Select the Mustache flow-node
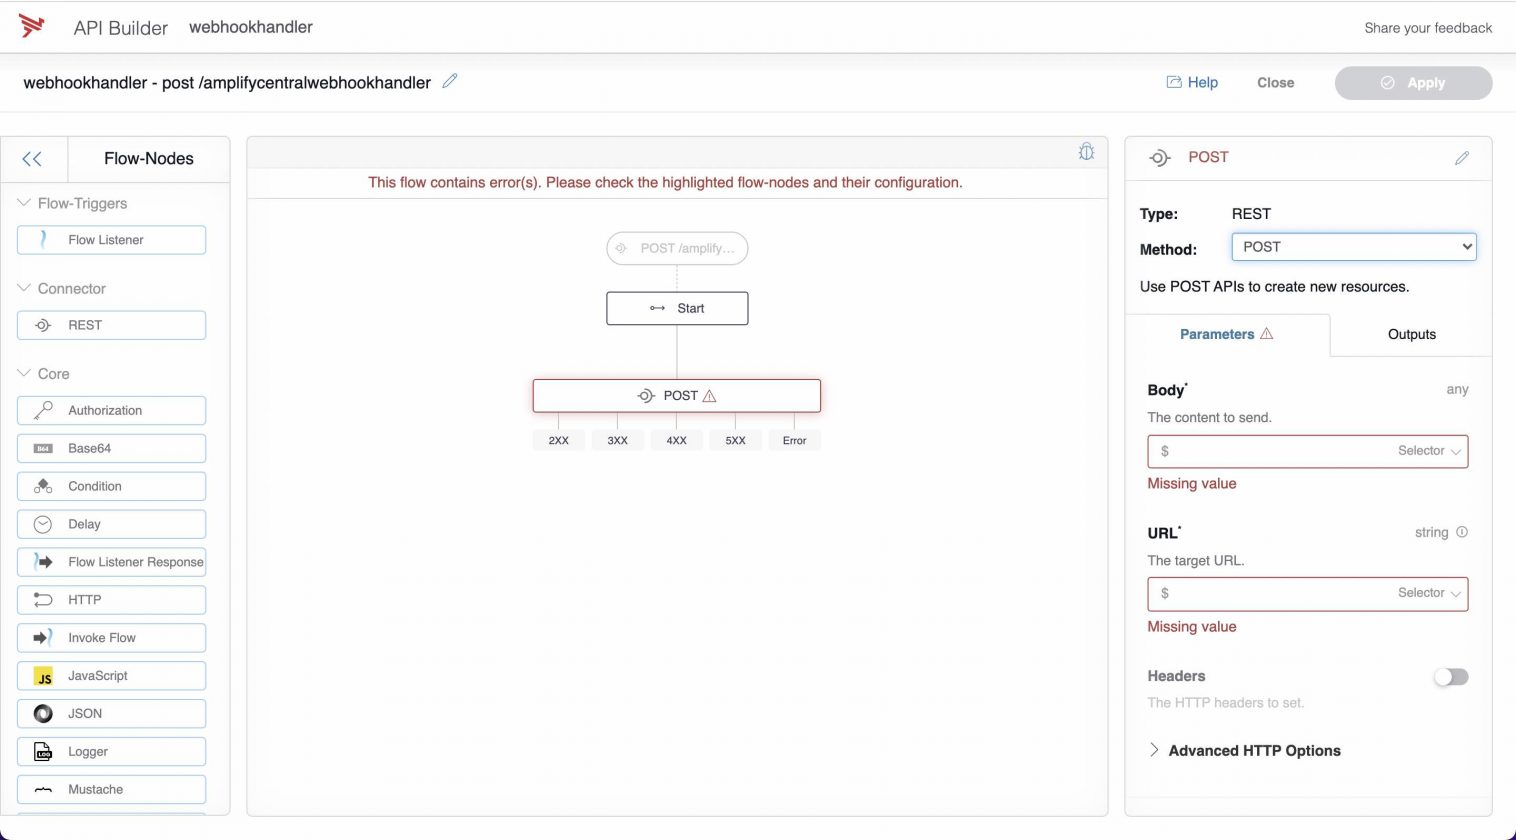Screen dimensions: 1516x840 coord(111,789)
